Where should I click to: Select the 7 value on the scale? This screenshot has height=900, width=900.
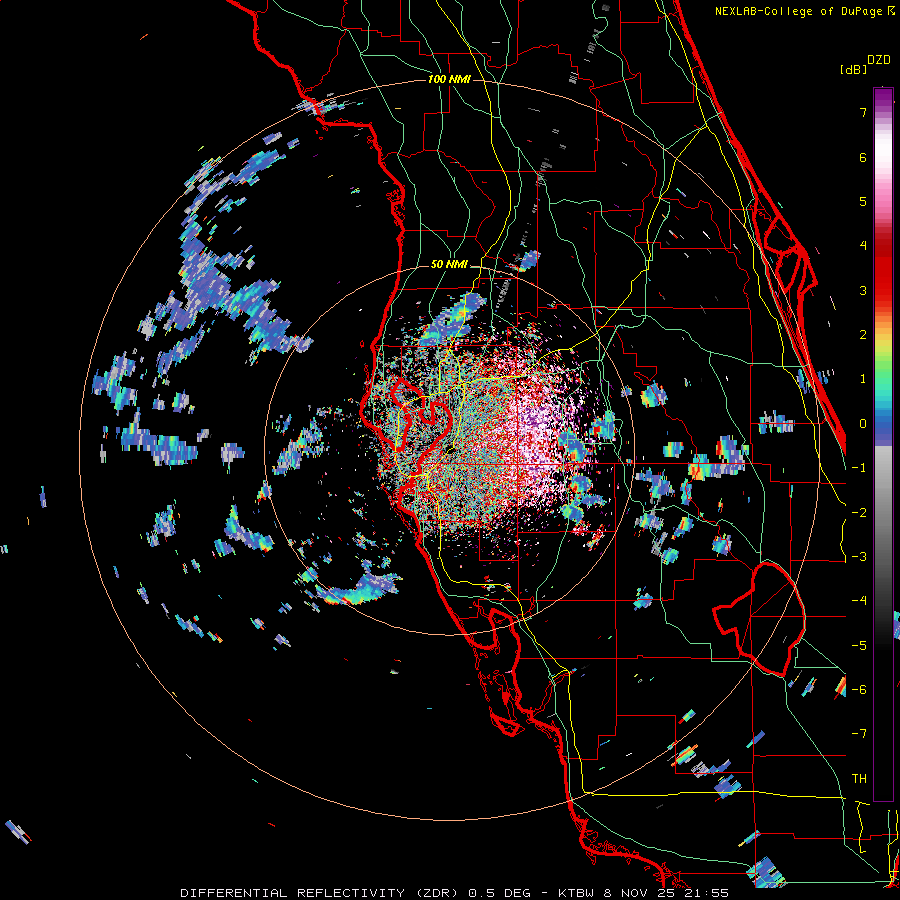(x=863, y=112)
